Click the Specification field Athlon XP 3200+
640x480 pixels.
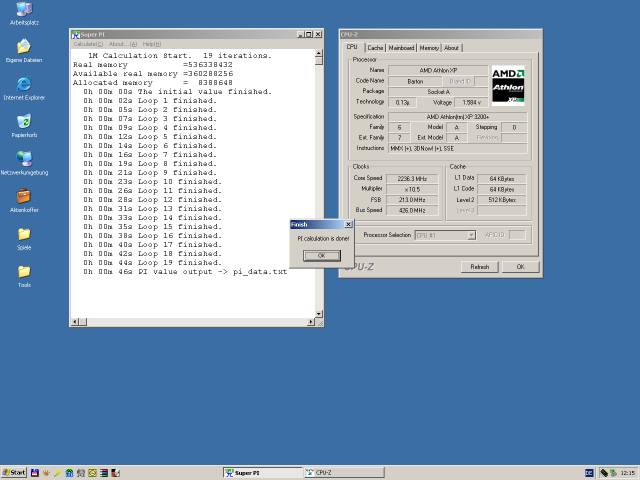pos(458,117)
